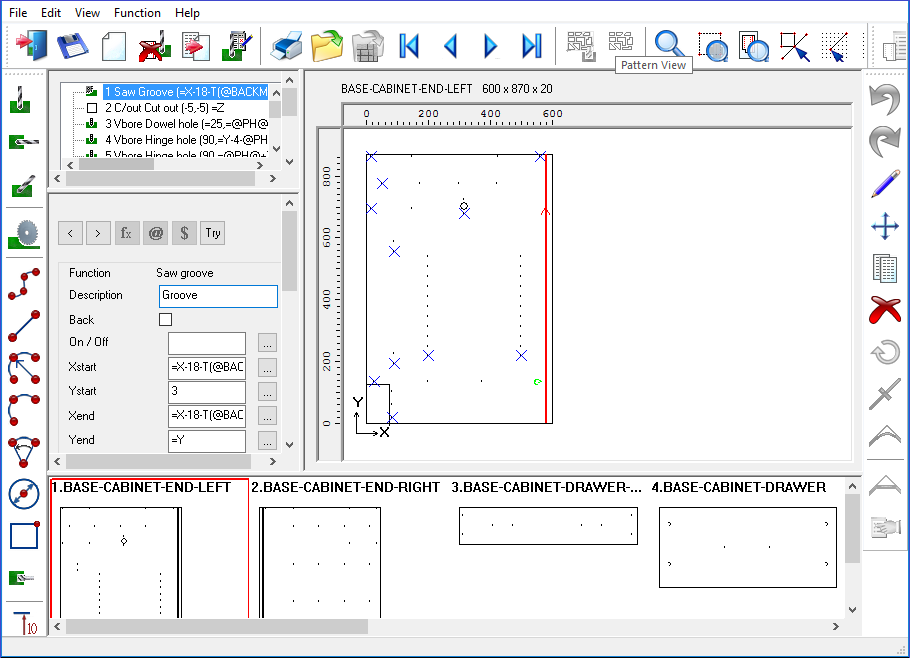Select 1 Saw Groove operation row
910x658 pixels.
tap(186, 92)
